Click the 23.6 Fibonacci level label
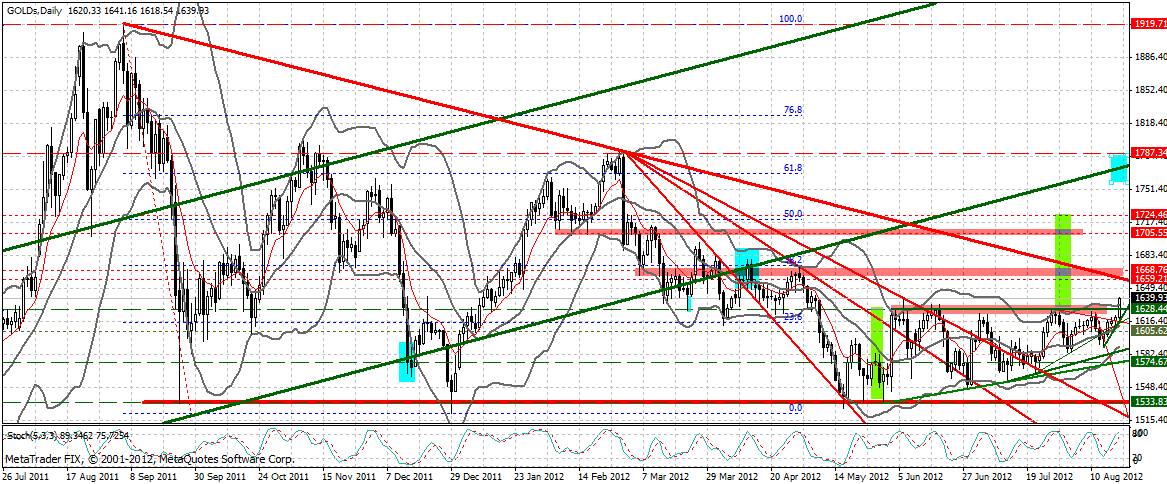 793,317
